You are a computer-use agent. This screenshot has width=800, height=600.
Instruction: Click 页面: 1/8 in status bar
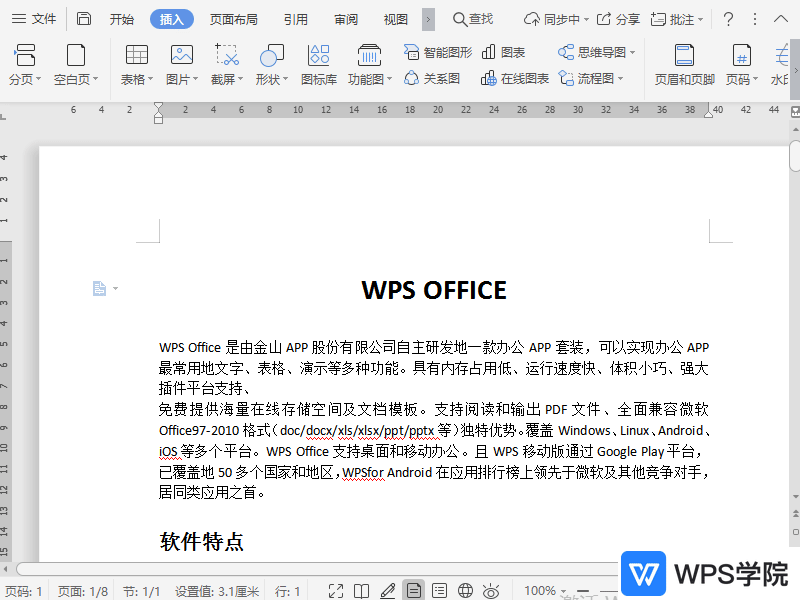(83, 591)
